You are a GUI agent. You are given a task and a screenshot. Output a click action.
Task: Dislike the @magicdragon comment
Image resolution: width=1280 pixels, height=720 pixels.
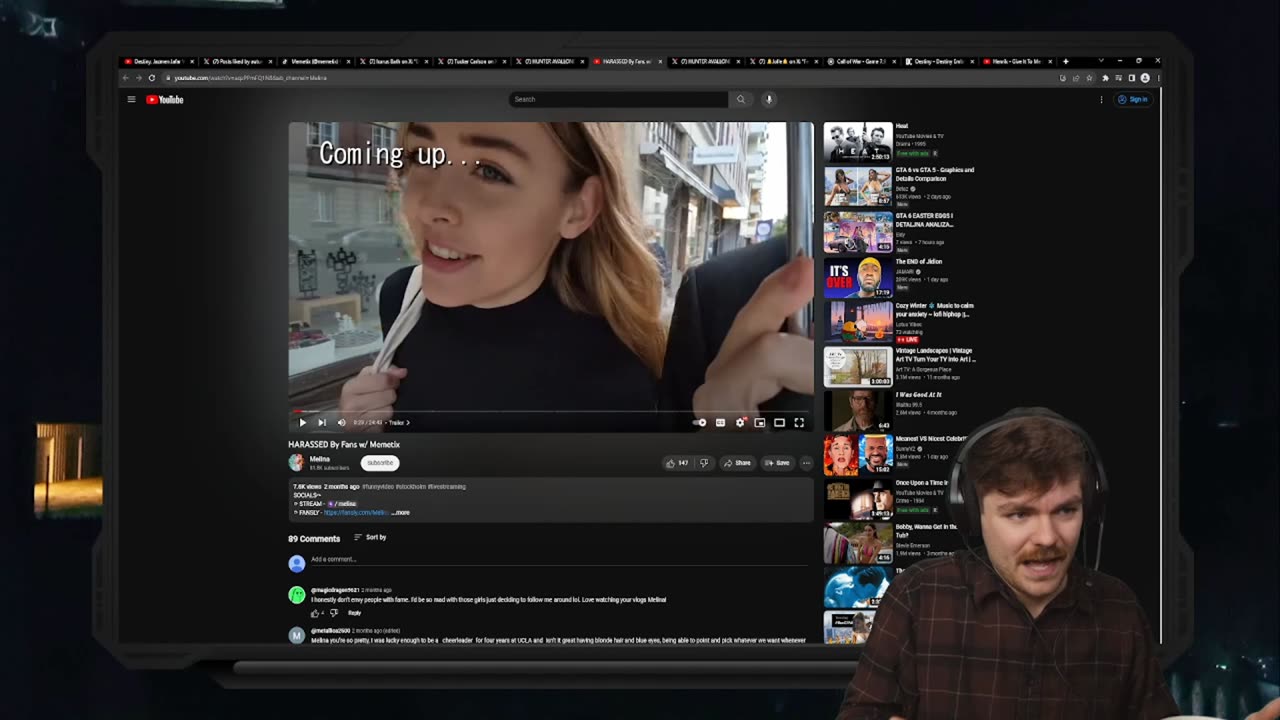pos(333,613)
